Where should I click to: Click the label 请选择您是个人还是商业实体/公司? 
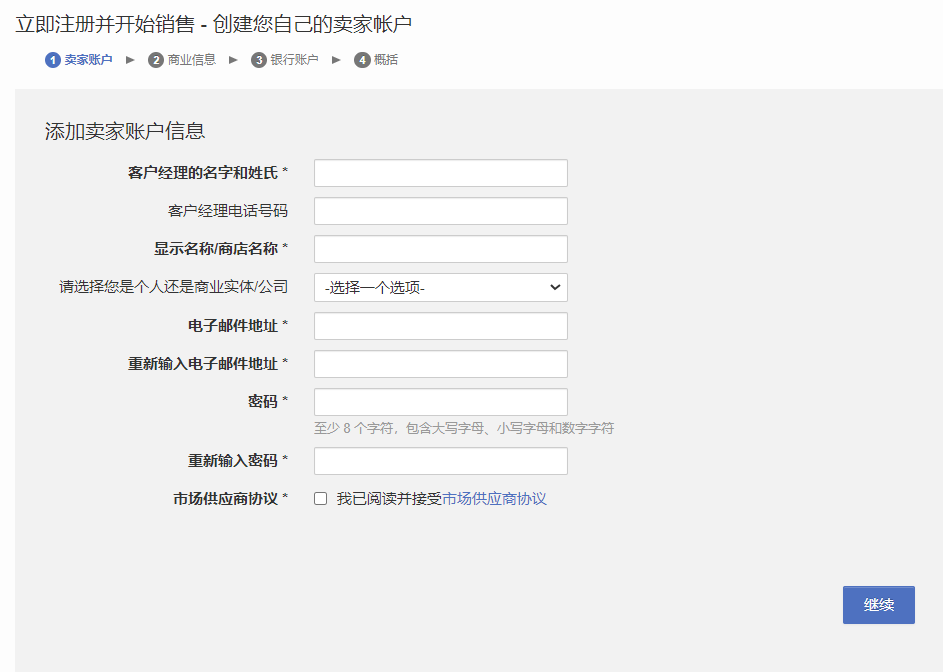point(173,287)
